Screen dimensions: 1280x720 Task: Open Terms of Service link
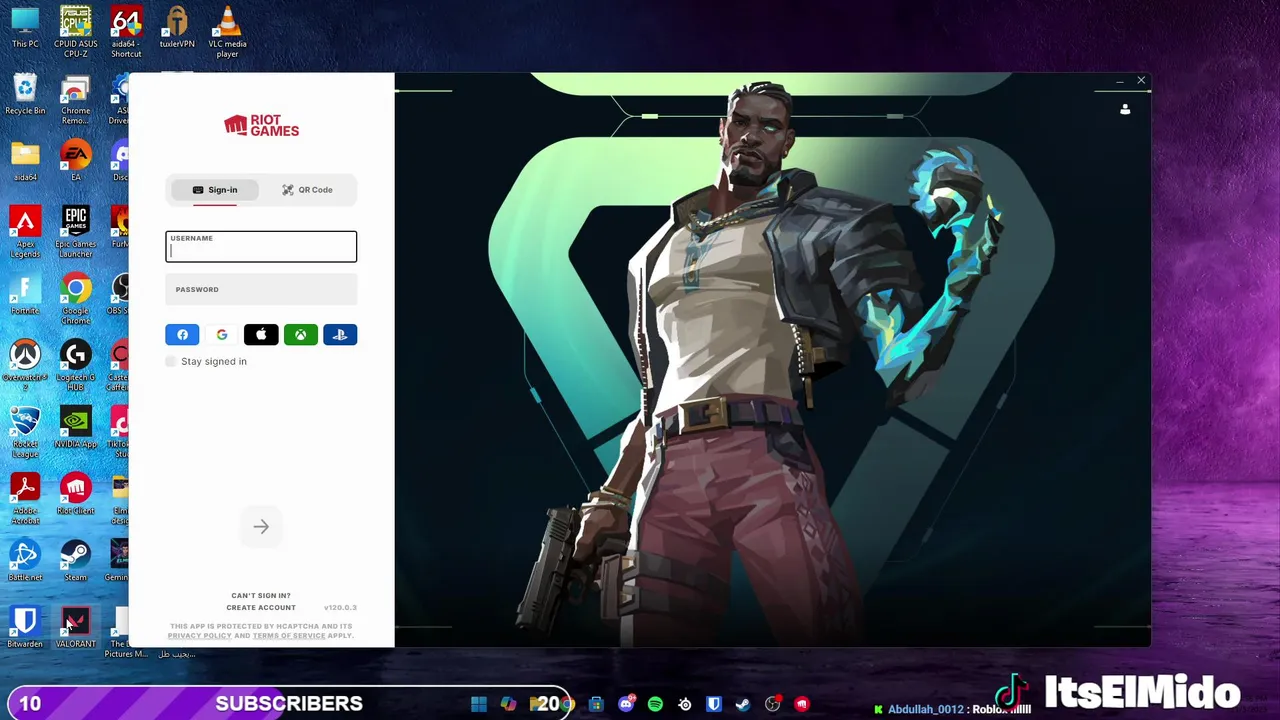(289, 636)
